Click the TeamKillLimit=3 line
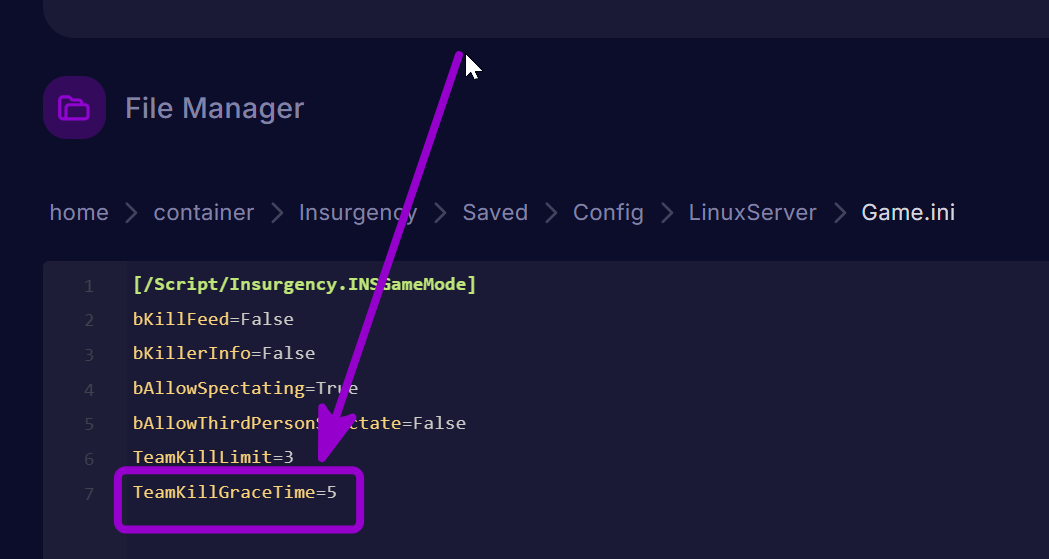The height and width of the screenshot is (559, 1049). (x=213, y=457)
